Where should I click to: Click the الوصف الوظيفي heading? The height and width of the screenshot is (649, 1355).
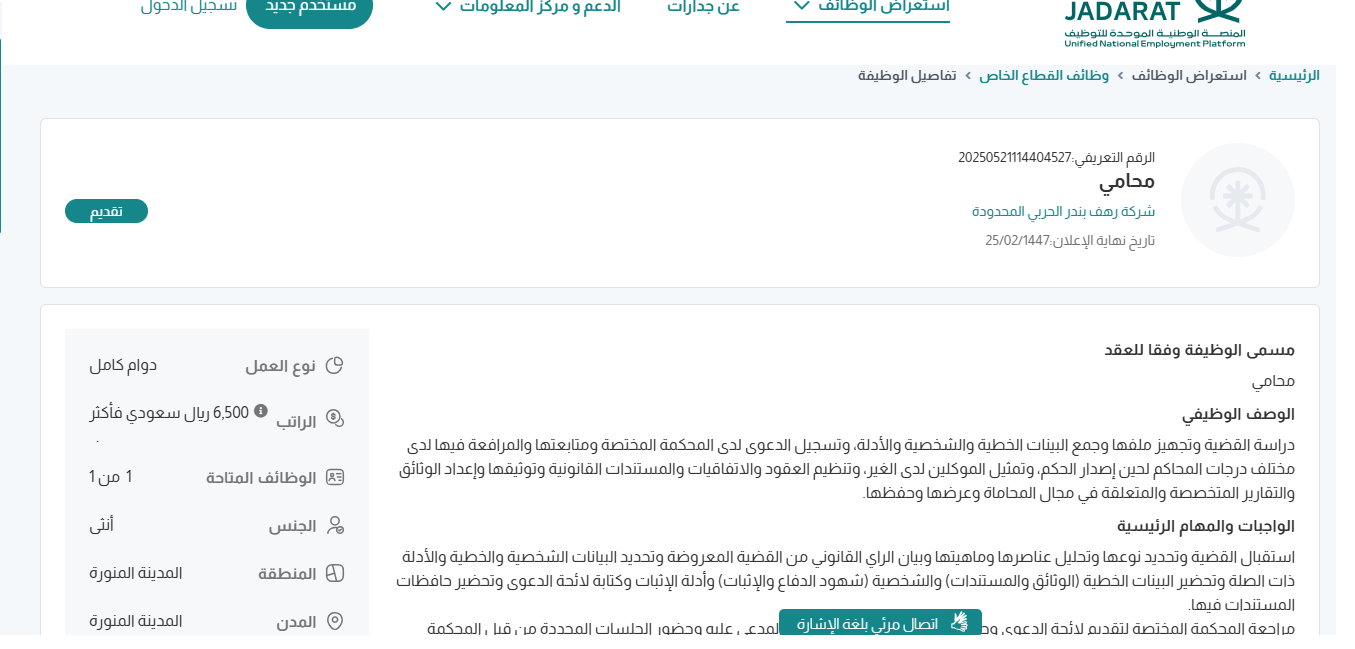(x=1238, y=414)
